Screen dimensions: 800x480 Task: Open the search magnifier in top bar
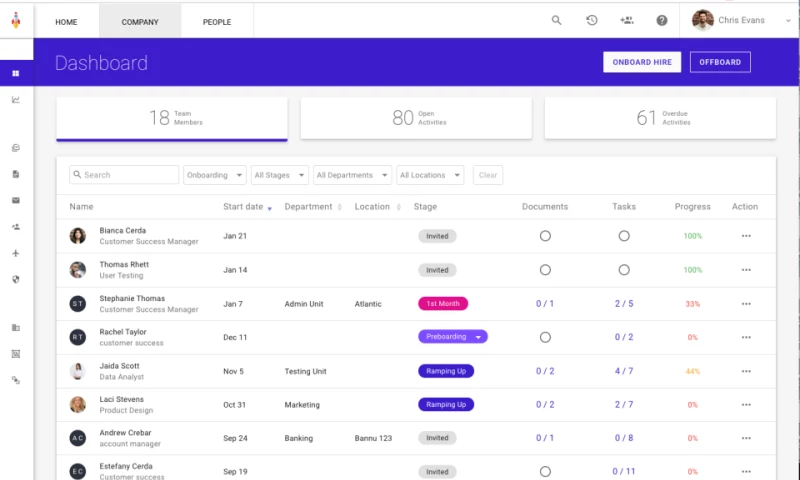tap(557, 20)
